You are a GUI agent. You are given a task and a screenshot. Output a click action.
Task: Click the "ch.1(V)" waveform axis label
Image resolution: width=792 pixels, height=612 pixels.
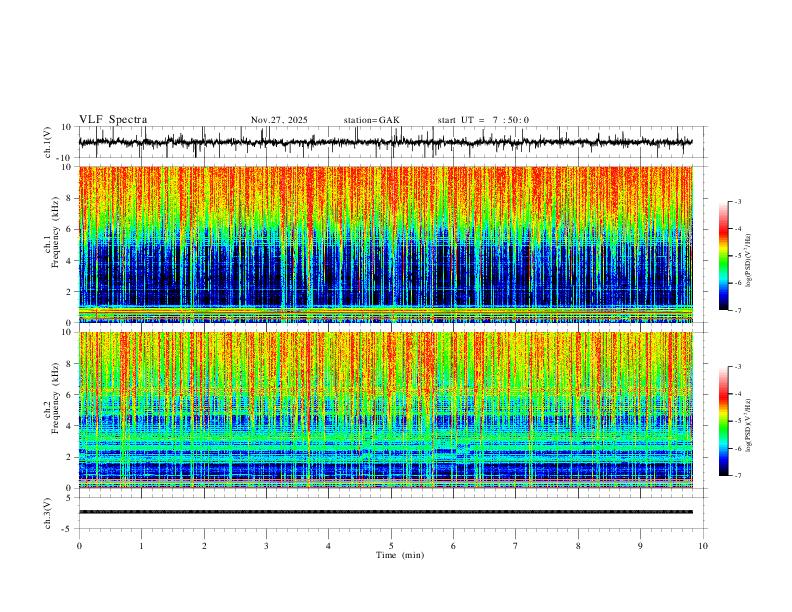(48, 142)
